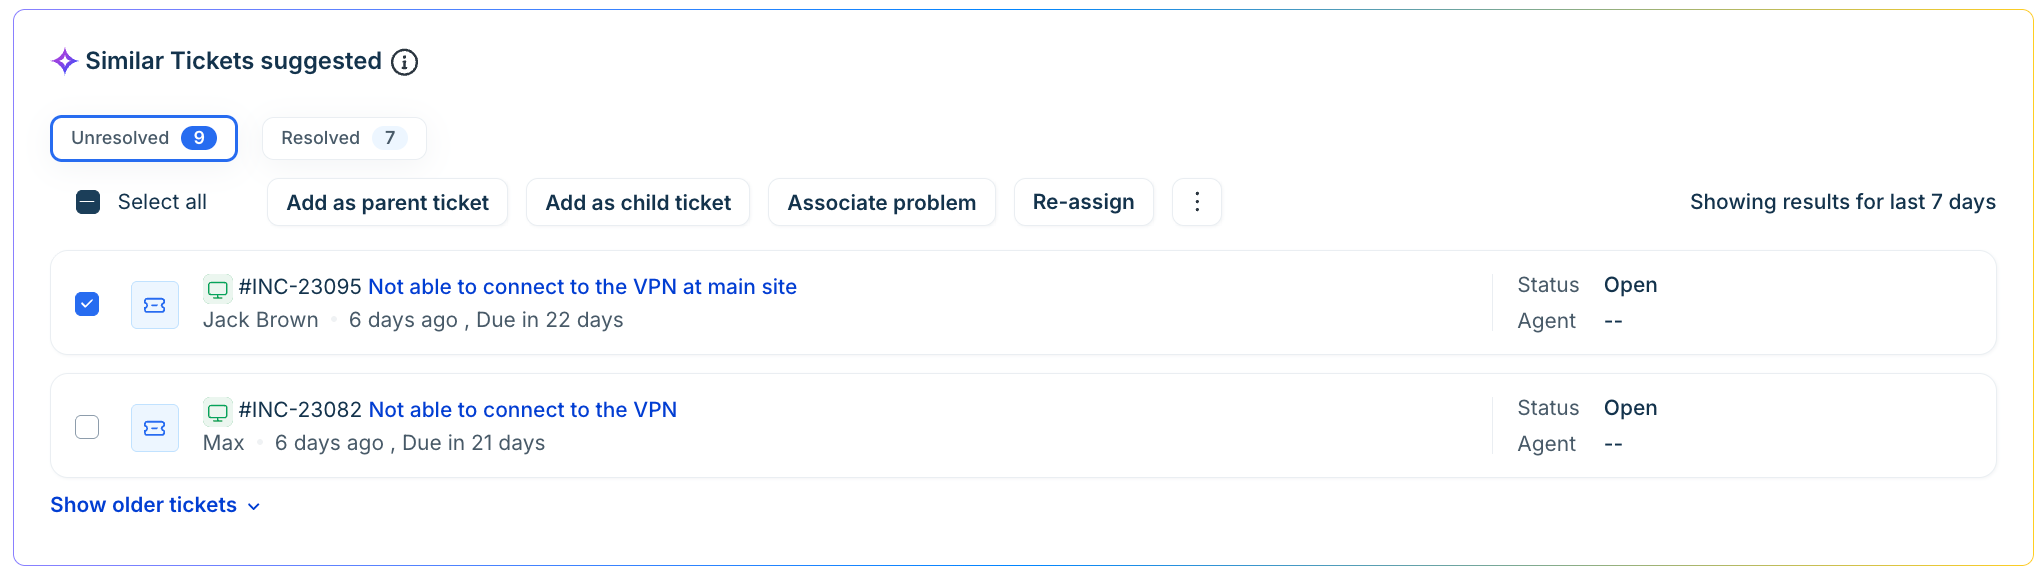
Task: Click ticket type icon for INC-23082
Action: coord(155,428)
